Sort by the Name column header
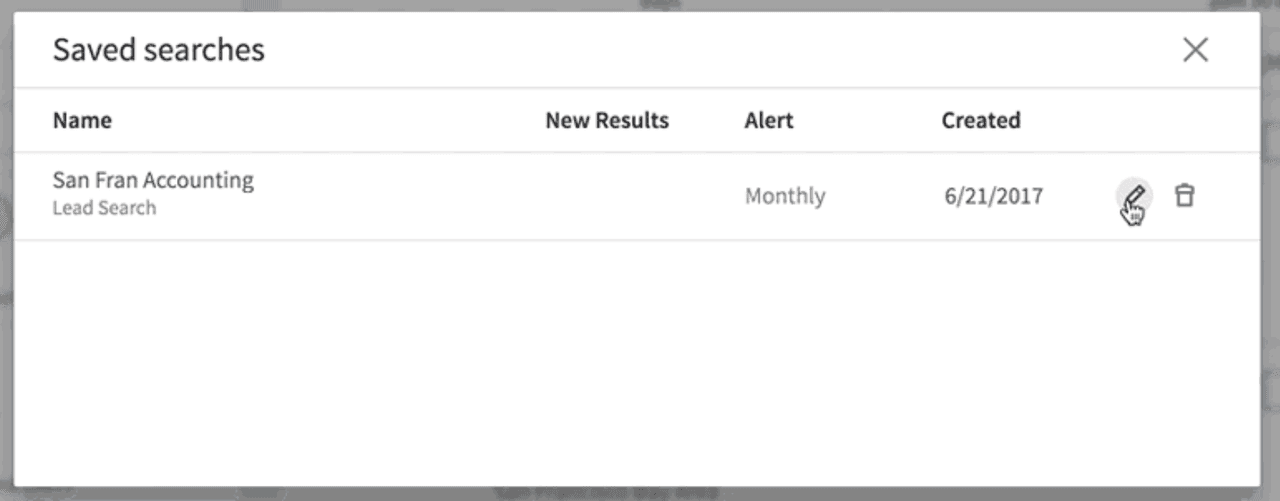This screenshot has height=501, width=1280. click(x=82, y=121)
